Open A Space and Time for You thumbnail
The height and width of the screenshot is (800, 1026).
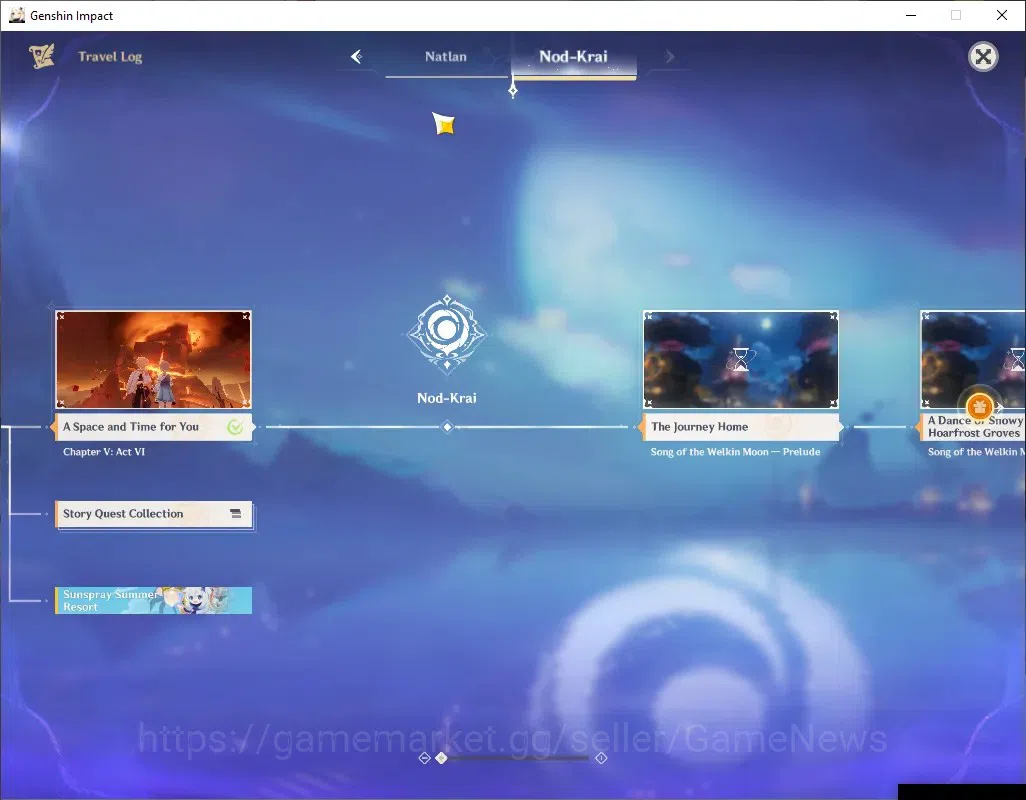point(153,360)
